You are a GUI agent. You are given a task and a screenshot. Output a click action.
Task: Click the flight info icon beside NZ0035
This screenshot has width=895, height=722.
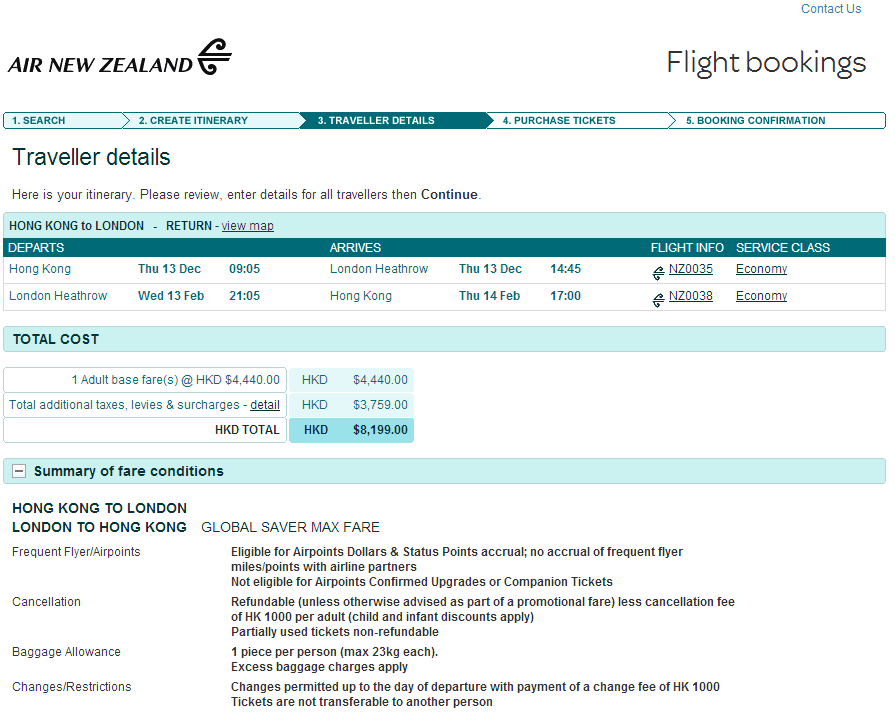pyautogui.click(x=658, y=271)
